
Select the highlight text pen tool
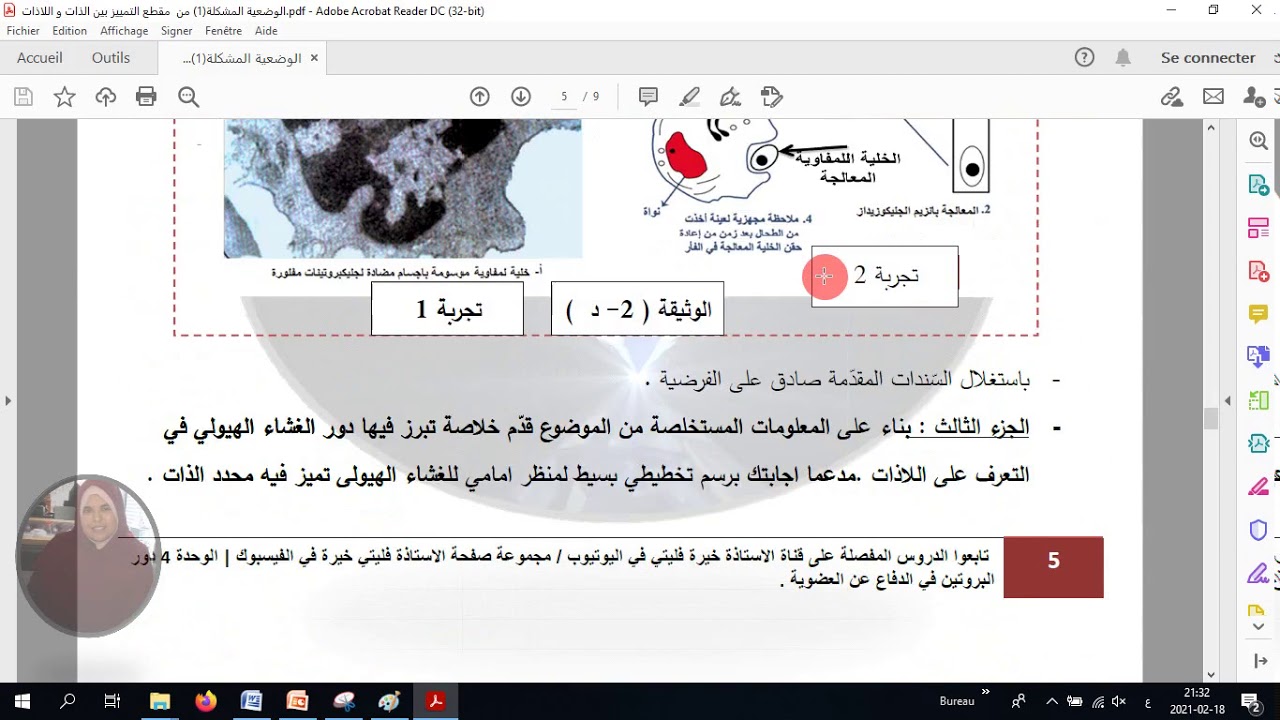(x=689, y=97)
